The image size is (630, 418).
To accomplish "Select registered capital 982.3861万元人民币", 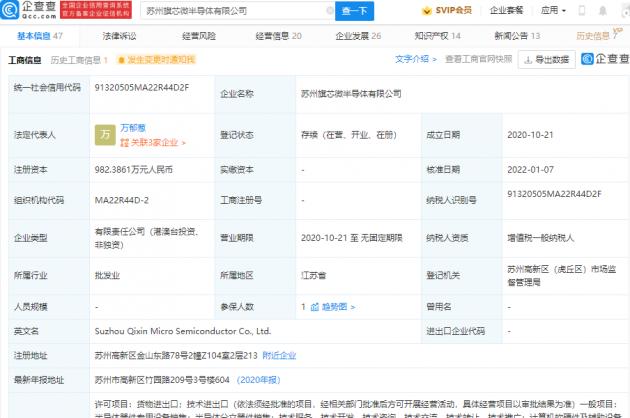I will point(134,170).
